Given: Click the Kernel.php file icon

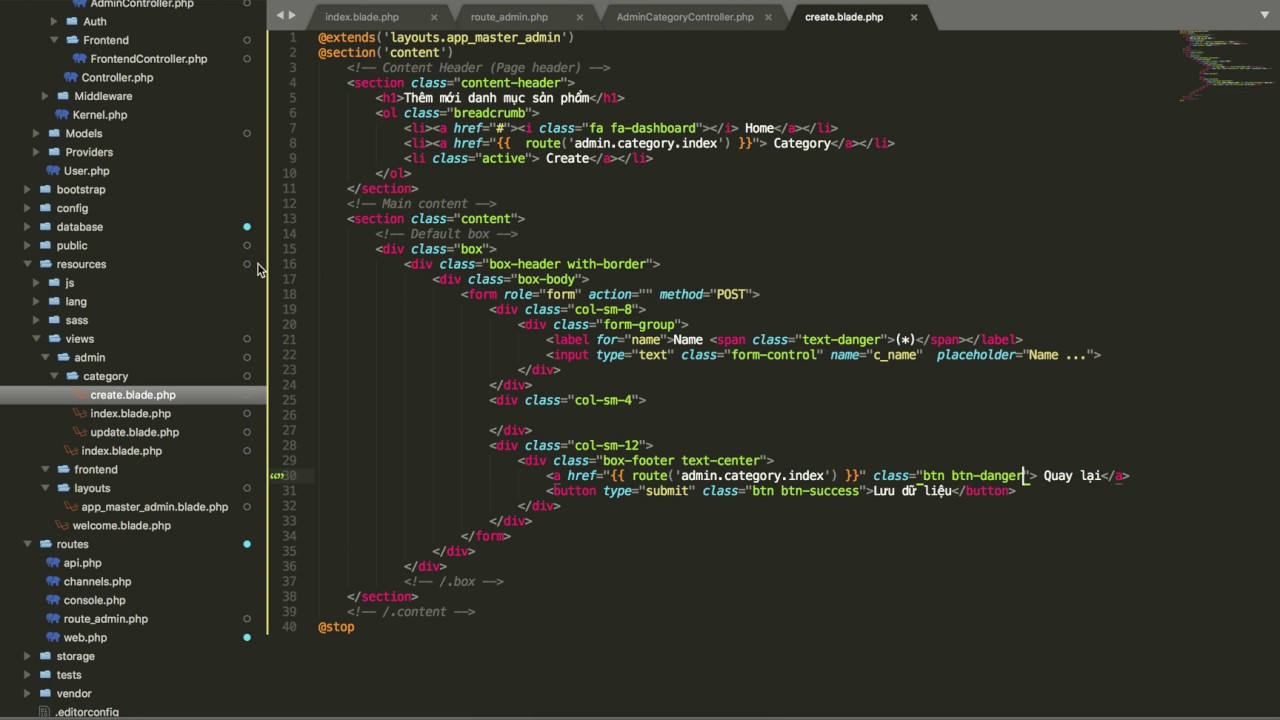Looking at the screenshot, I should pyautogui.click(x=62, y=115).
